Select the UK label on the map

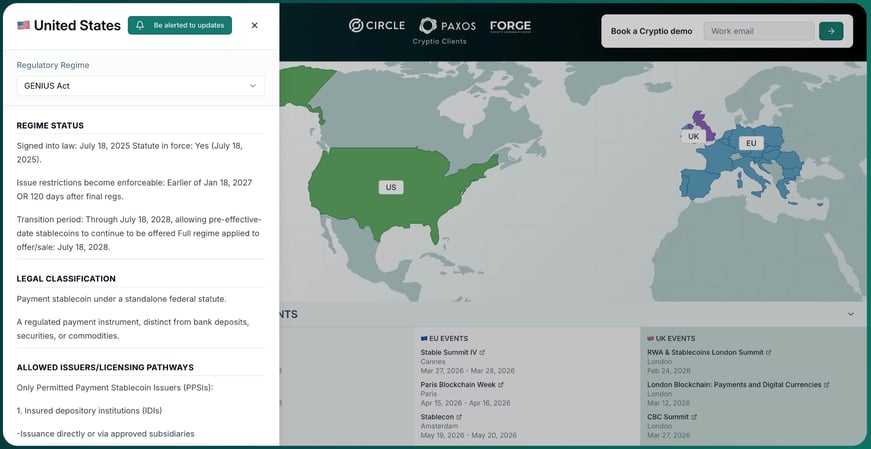click(x=693, y=136)
